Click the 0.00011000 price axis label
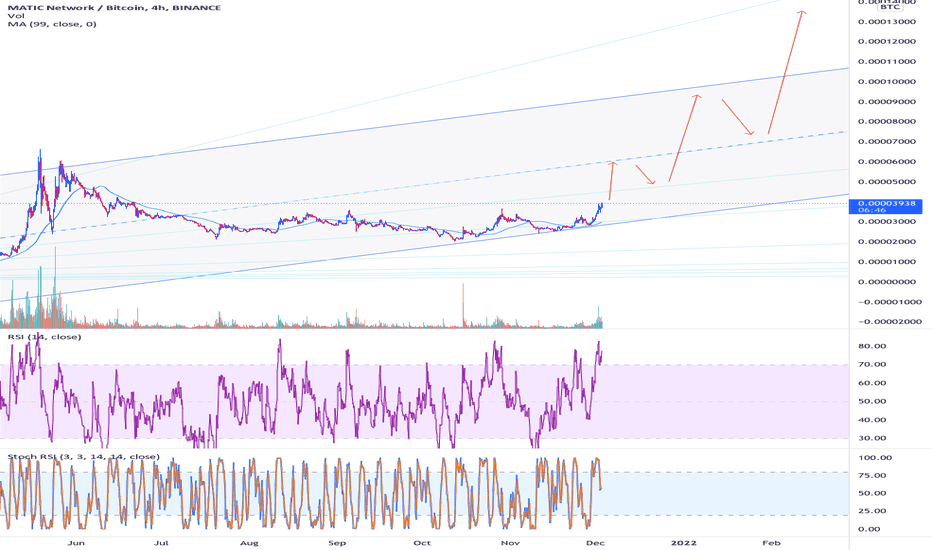Viewport: 932px width, 550px height. pos(887,62)
